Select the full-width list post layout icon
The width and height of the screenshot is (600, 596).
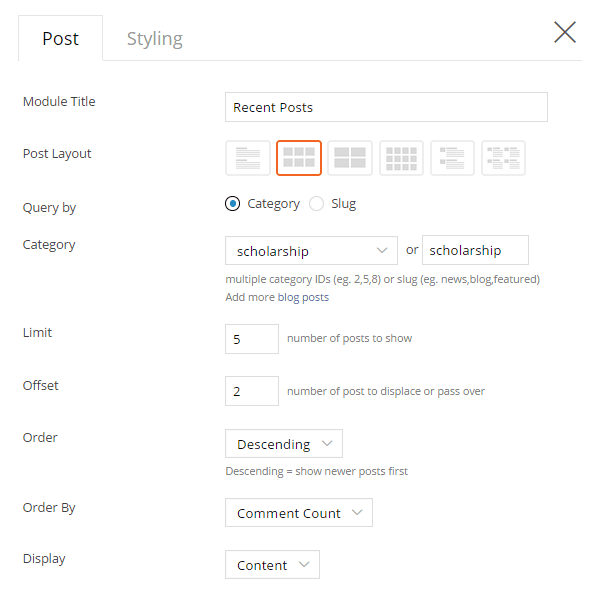tap(248, 158)
